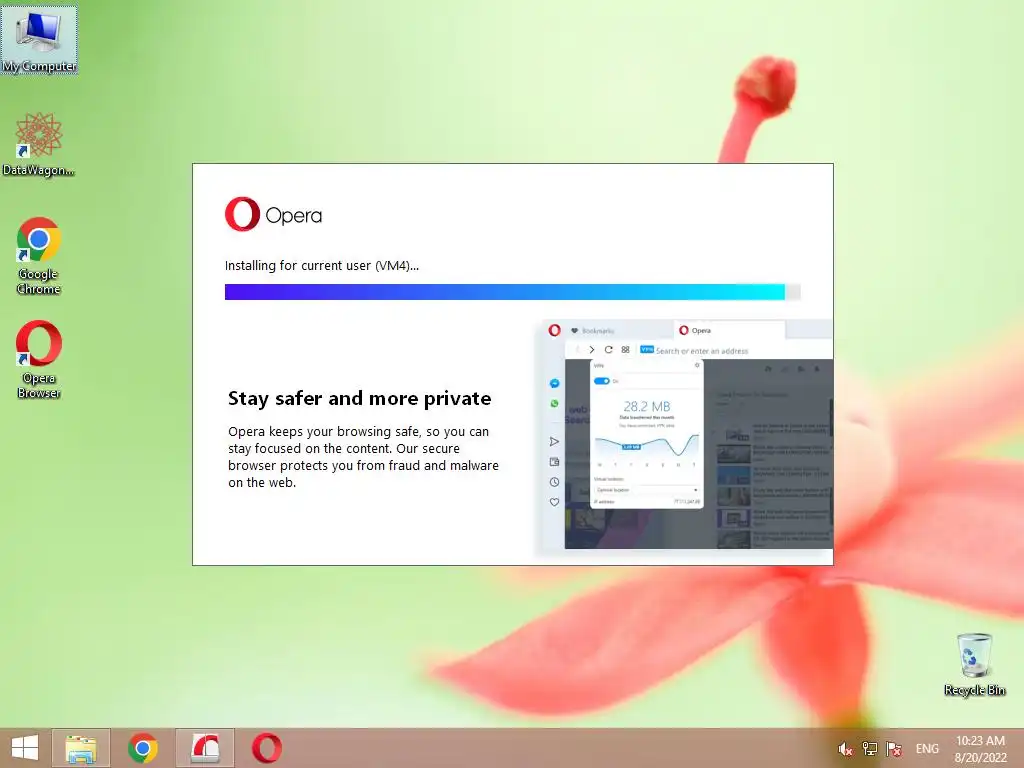
Task: Select the Opera Browser desktop shortcut
Action: pyautogui.click(x=39, y=359)
